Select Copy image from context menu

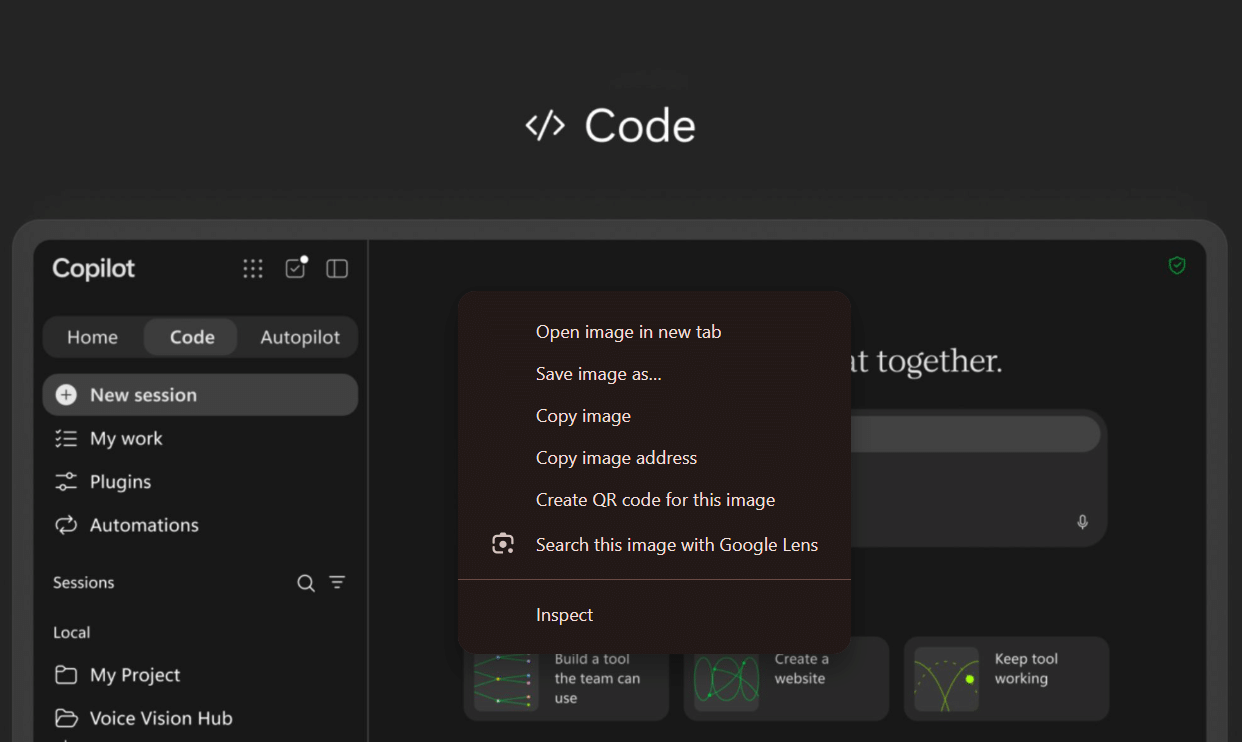tap(654, 416)
